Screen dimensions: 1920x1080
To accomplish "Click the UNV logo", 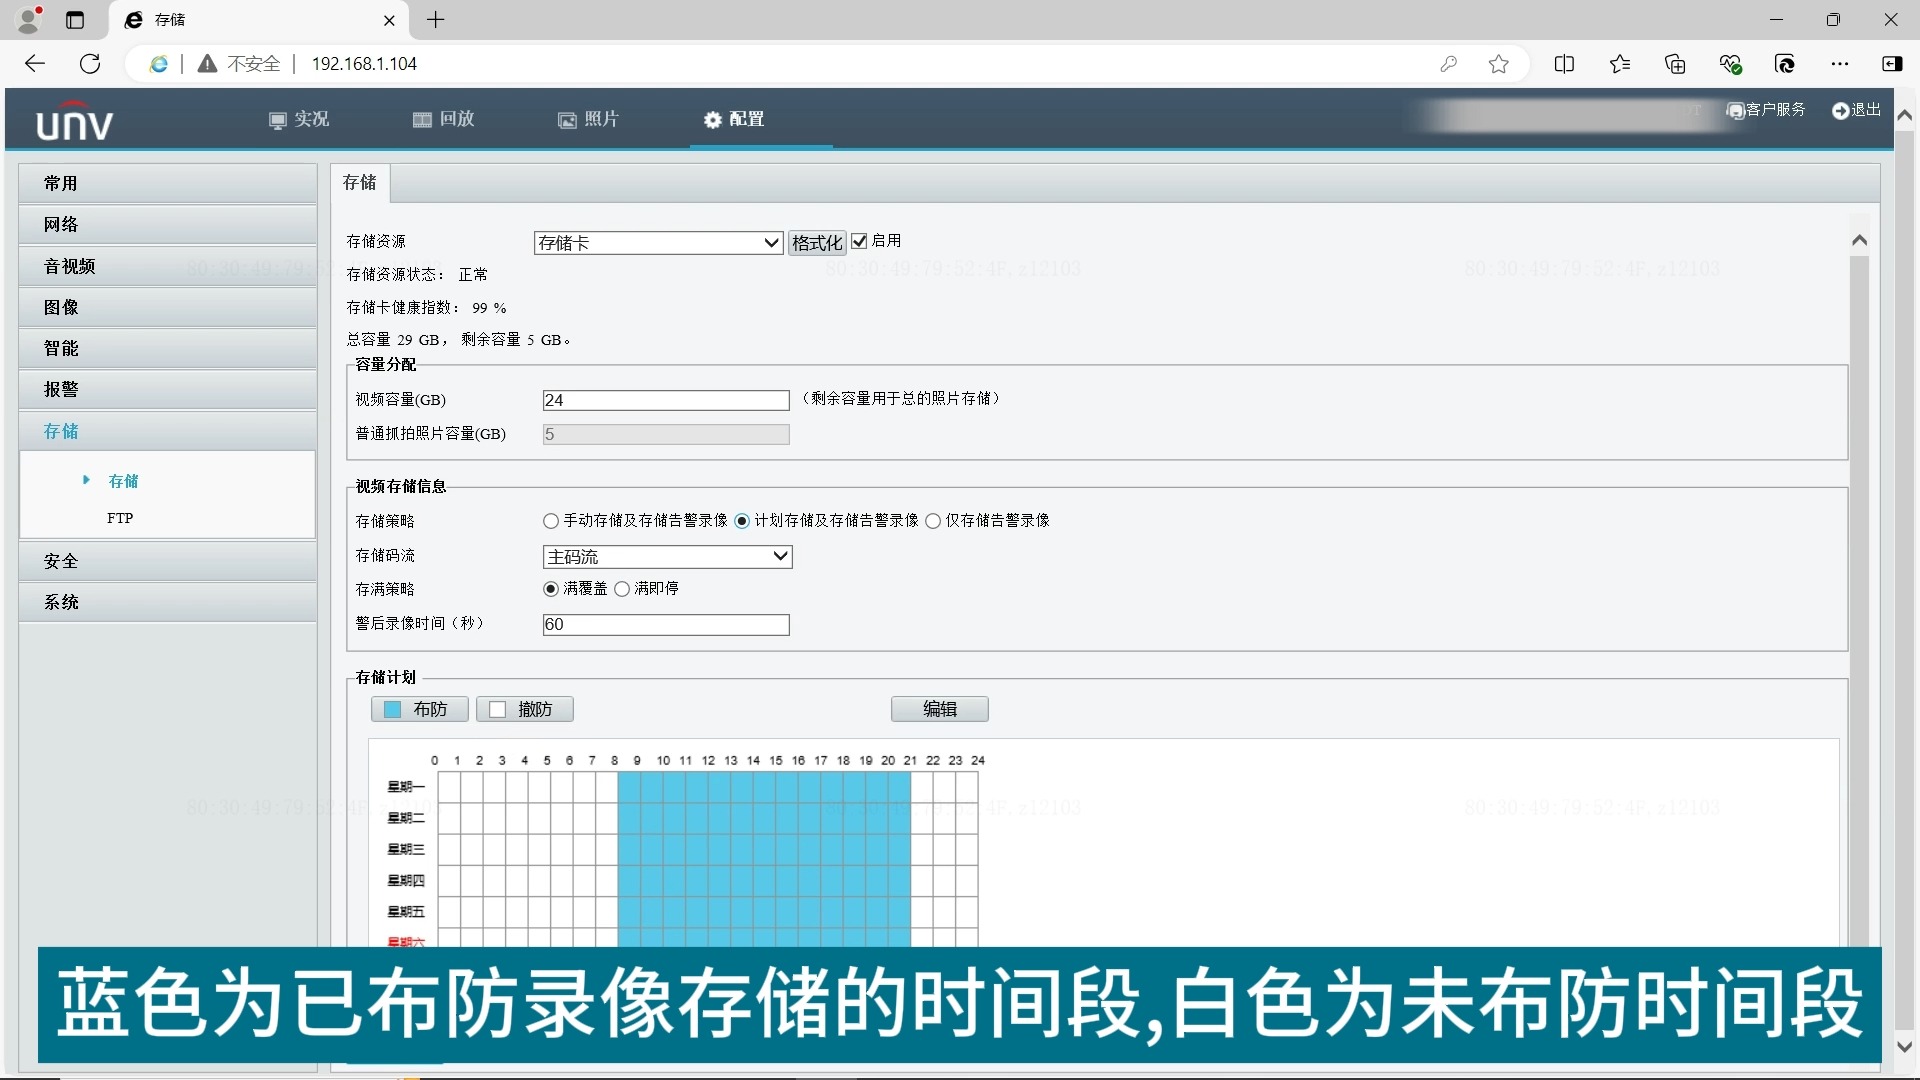I will click(x=74, y=119).
